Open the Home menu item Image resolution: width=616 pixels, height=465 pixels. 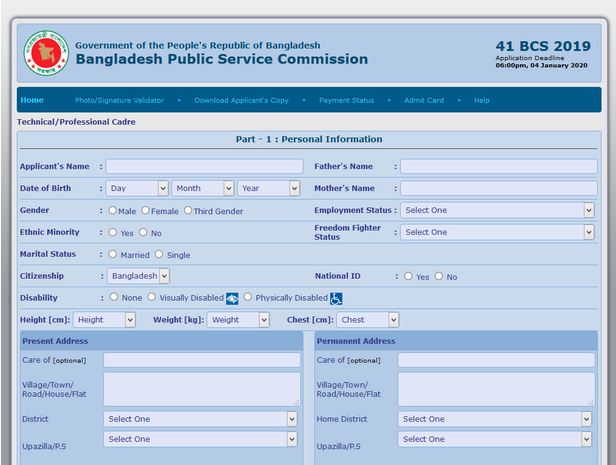click(x=32, y=100)
